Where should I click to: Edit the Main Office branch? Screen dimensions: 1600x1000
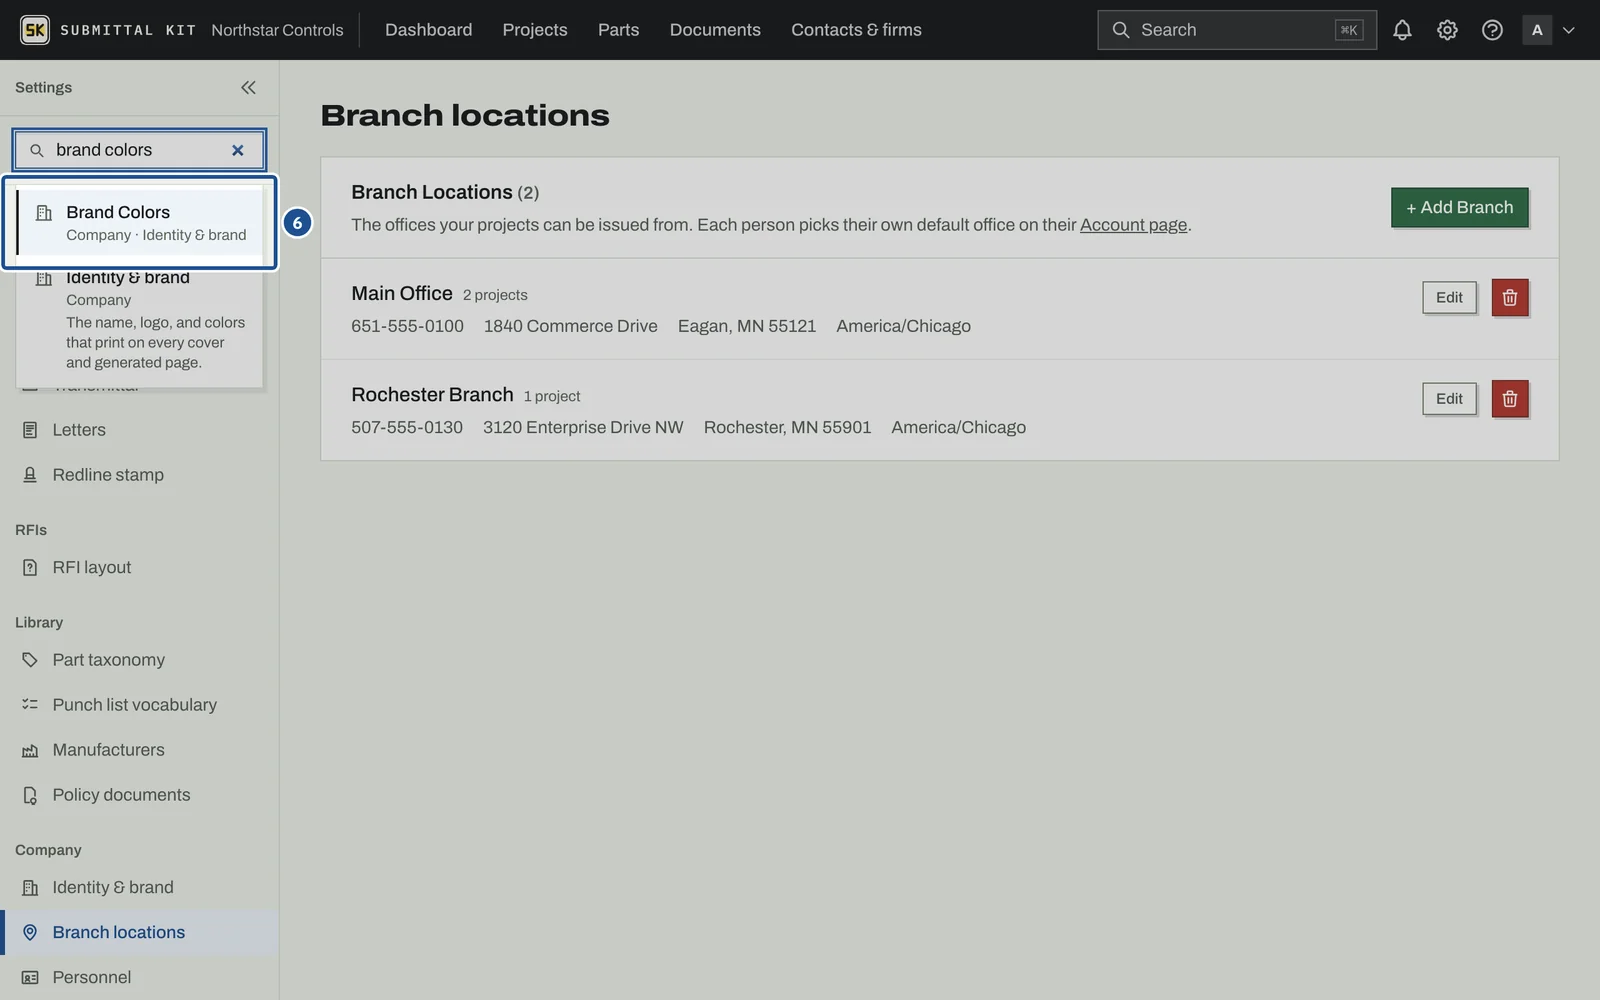pyautogui.click(x=1449, y=298)
